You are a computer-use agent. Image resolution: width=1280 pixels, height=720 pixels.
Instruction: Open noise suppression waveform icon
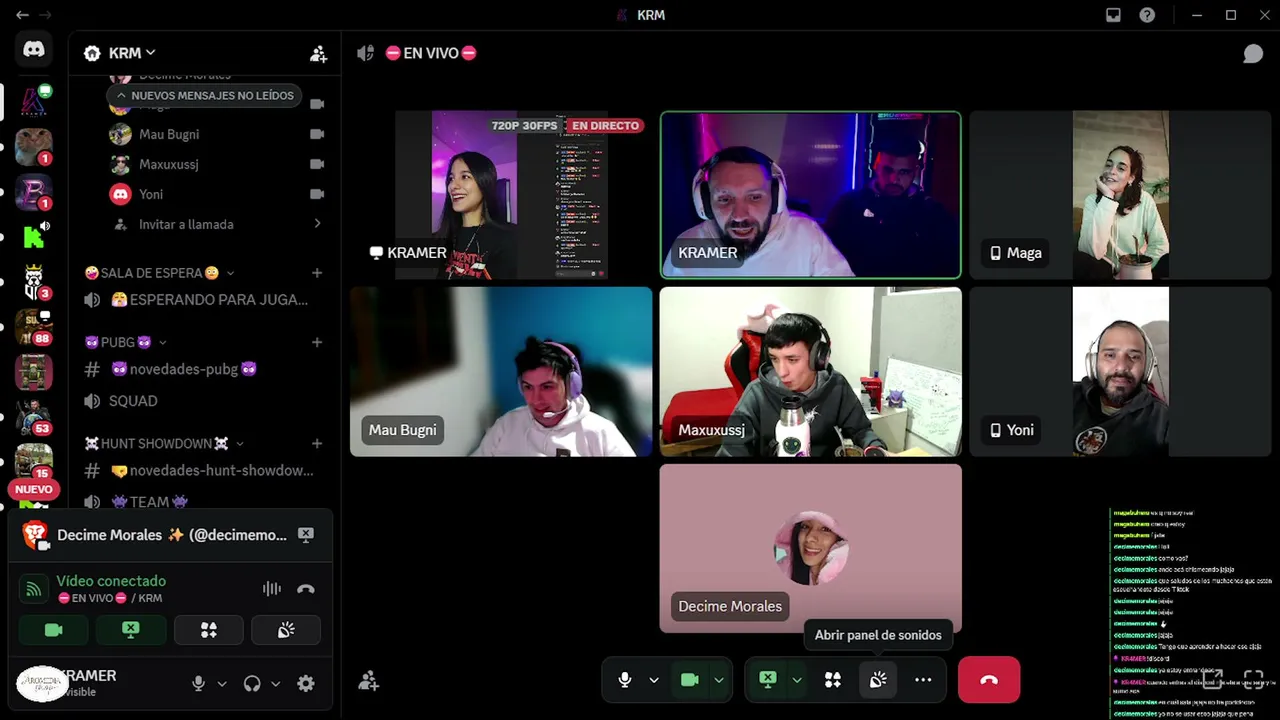(x=271, y=589)
